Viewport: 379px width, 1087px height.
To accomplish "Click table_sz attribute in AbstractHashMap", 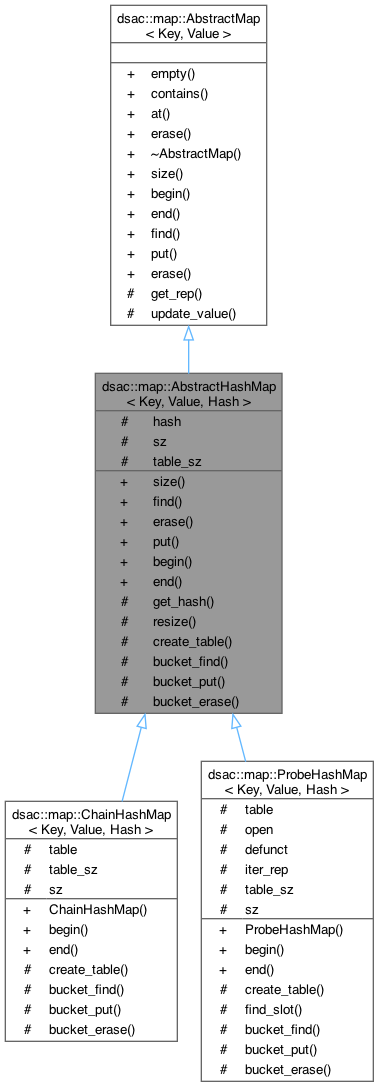I will click(x=177, y=460).
